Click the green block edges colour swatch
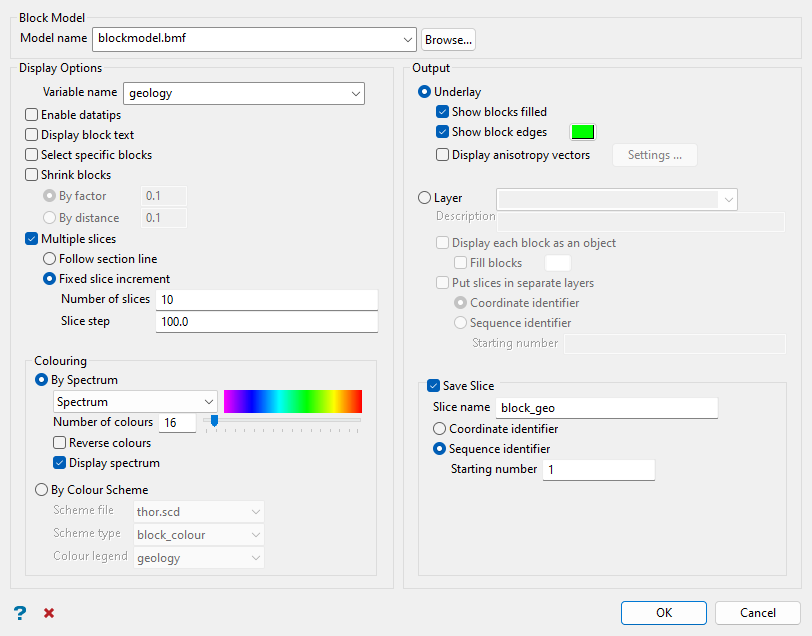The height and width of the screenshot is (636, 812). [x=582, y=132]
